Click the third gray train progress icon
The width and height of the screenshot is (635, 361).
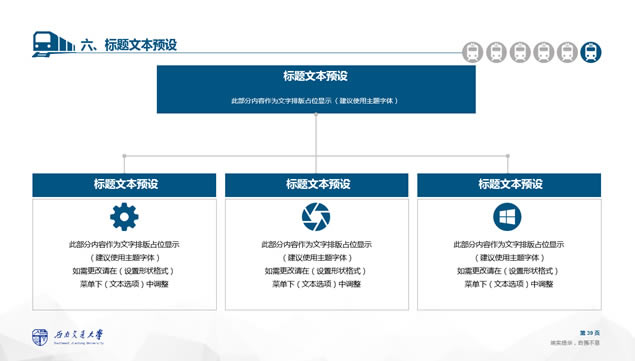(520, 52)
